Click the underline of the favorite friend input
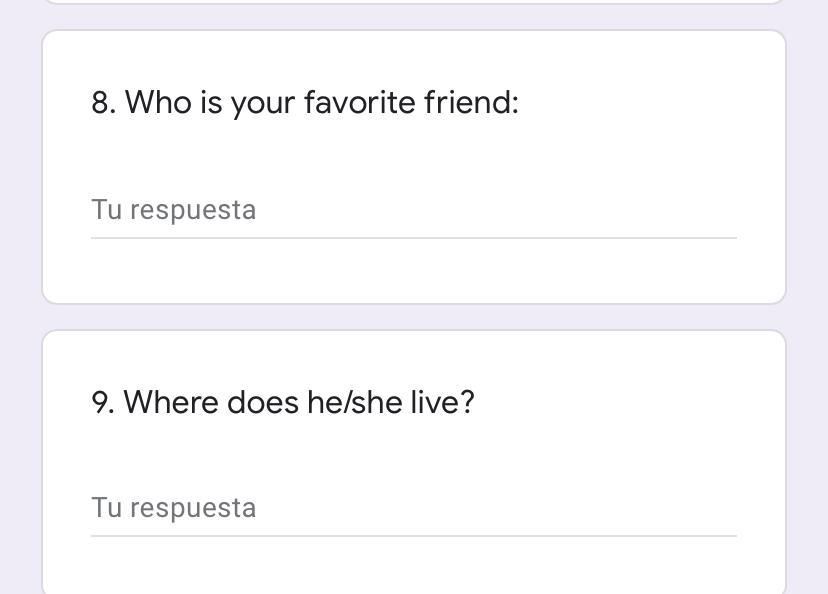 click(x=413, y=238)
